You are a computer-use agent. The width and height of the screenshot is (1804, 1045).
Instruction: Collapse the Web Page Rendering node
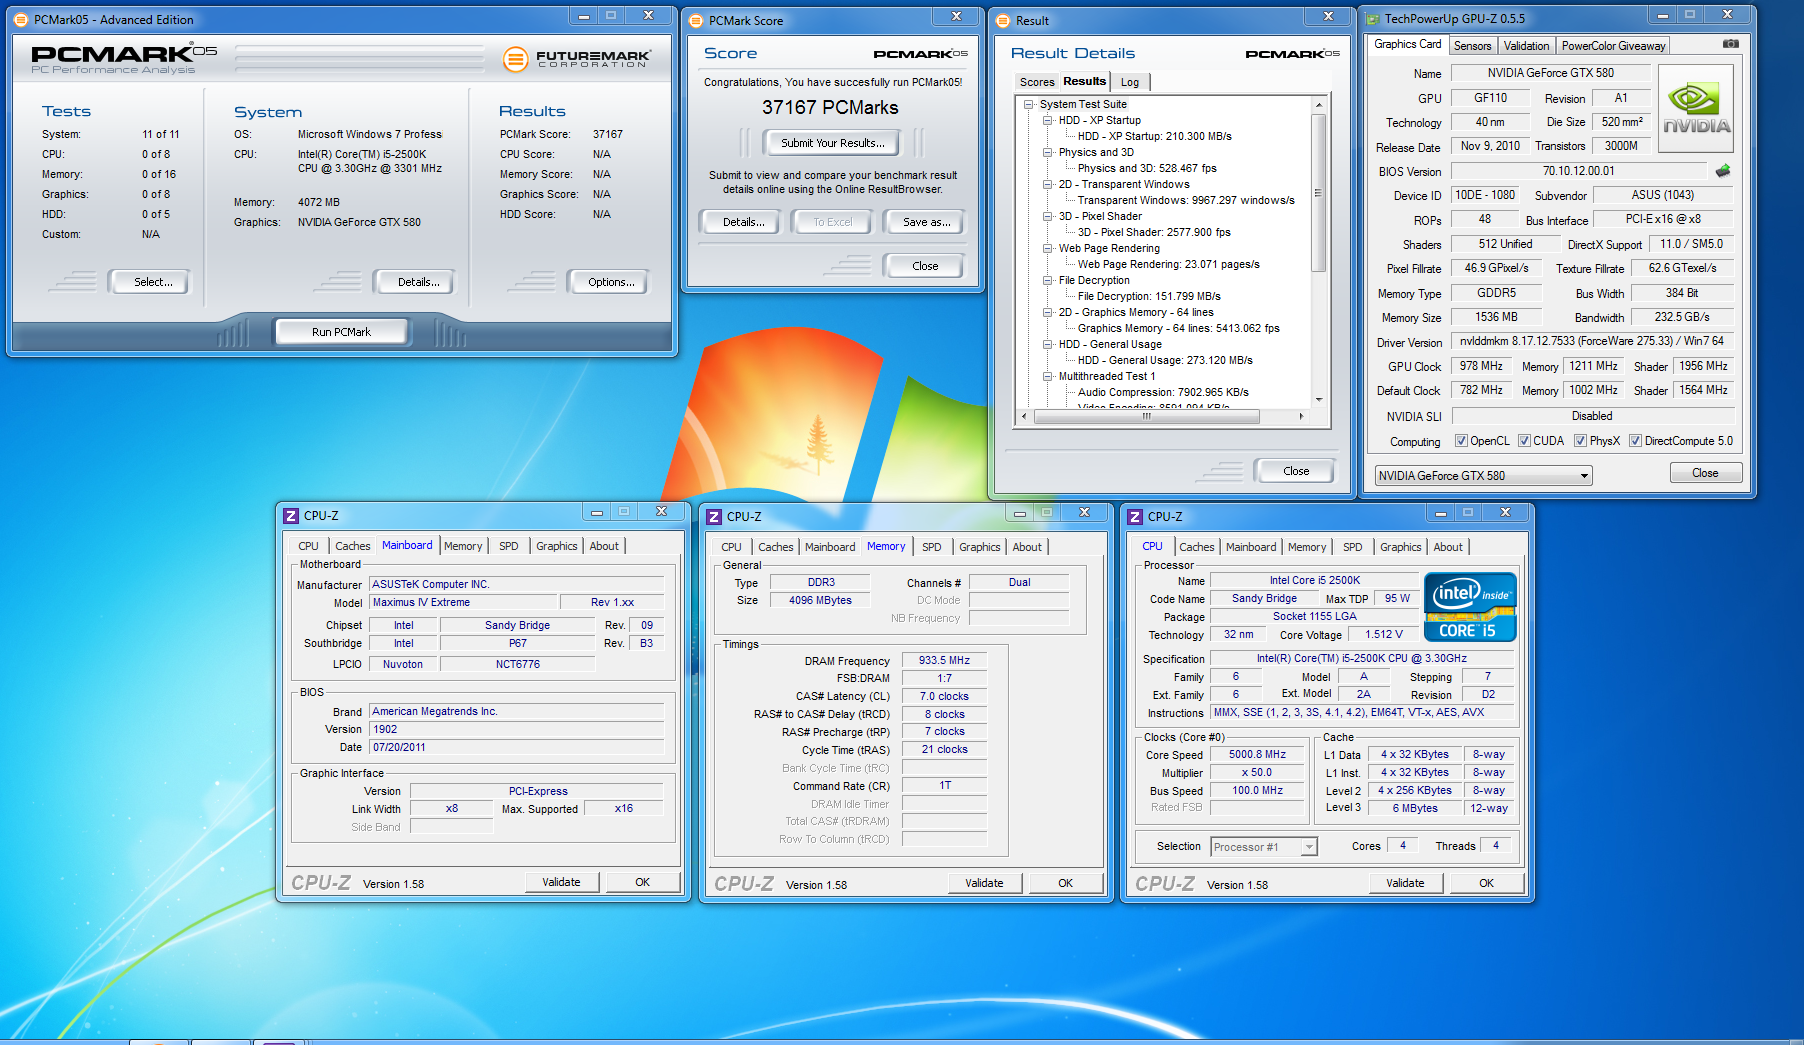coord(1047,248)
